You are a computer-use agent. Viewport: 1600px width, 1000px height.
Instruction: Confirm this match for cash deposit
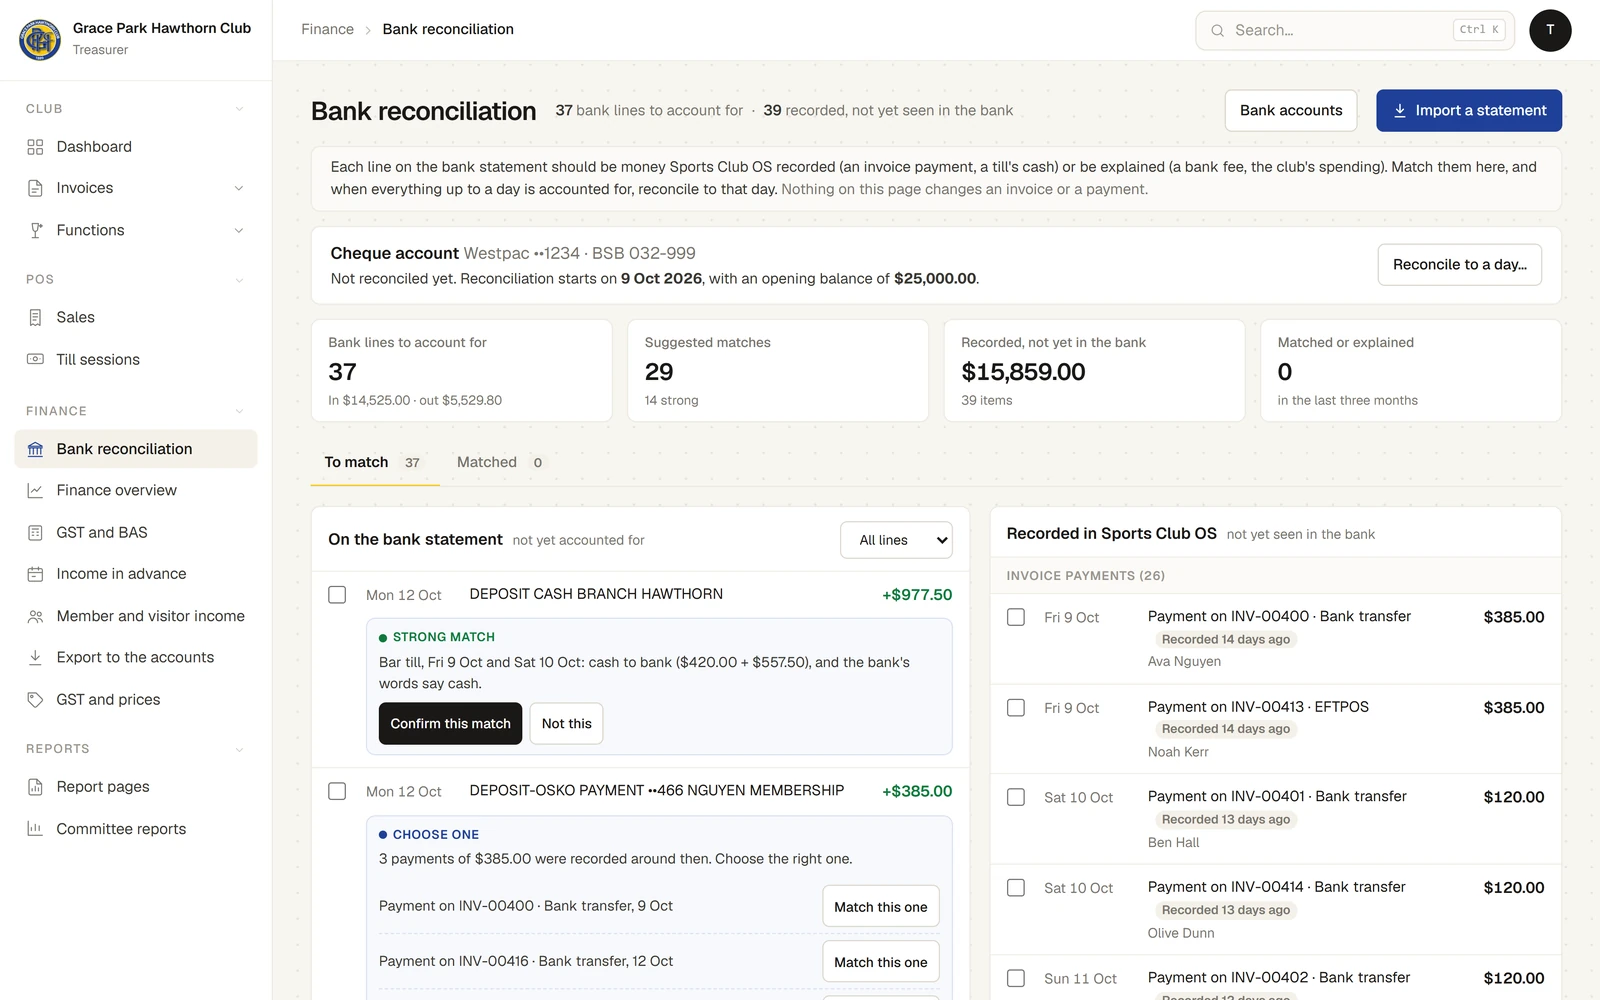point(450,723)
